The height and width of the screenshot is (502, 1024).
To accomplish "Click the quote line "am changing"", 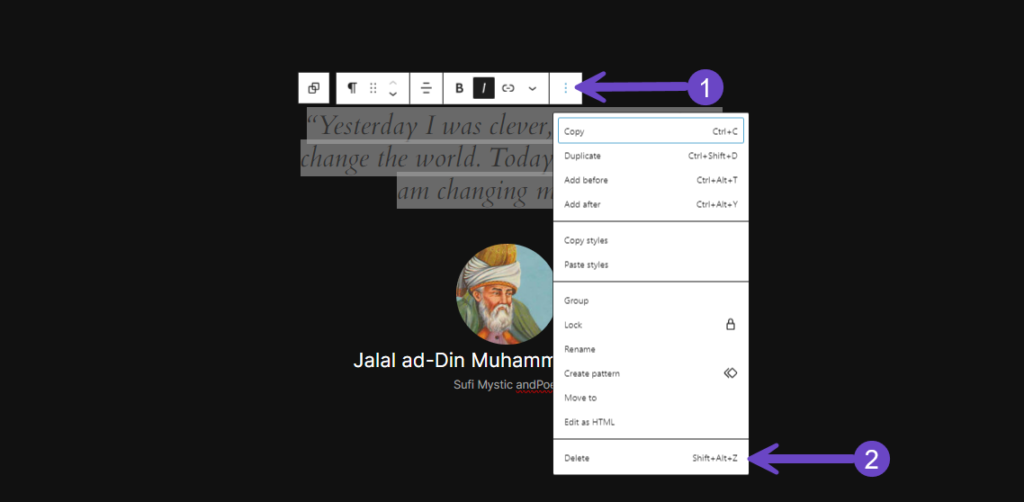I will tap(475, 191).
